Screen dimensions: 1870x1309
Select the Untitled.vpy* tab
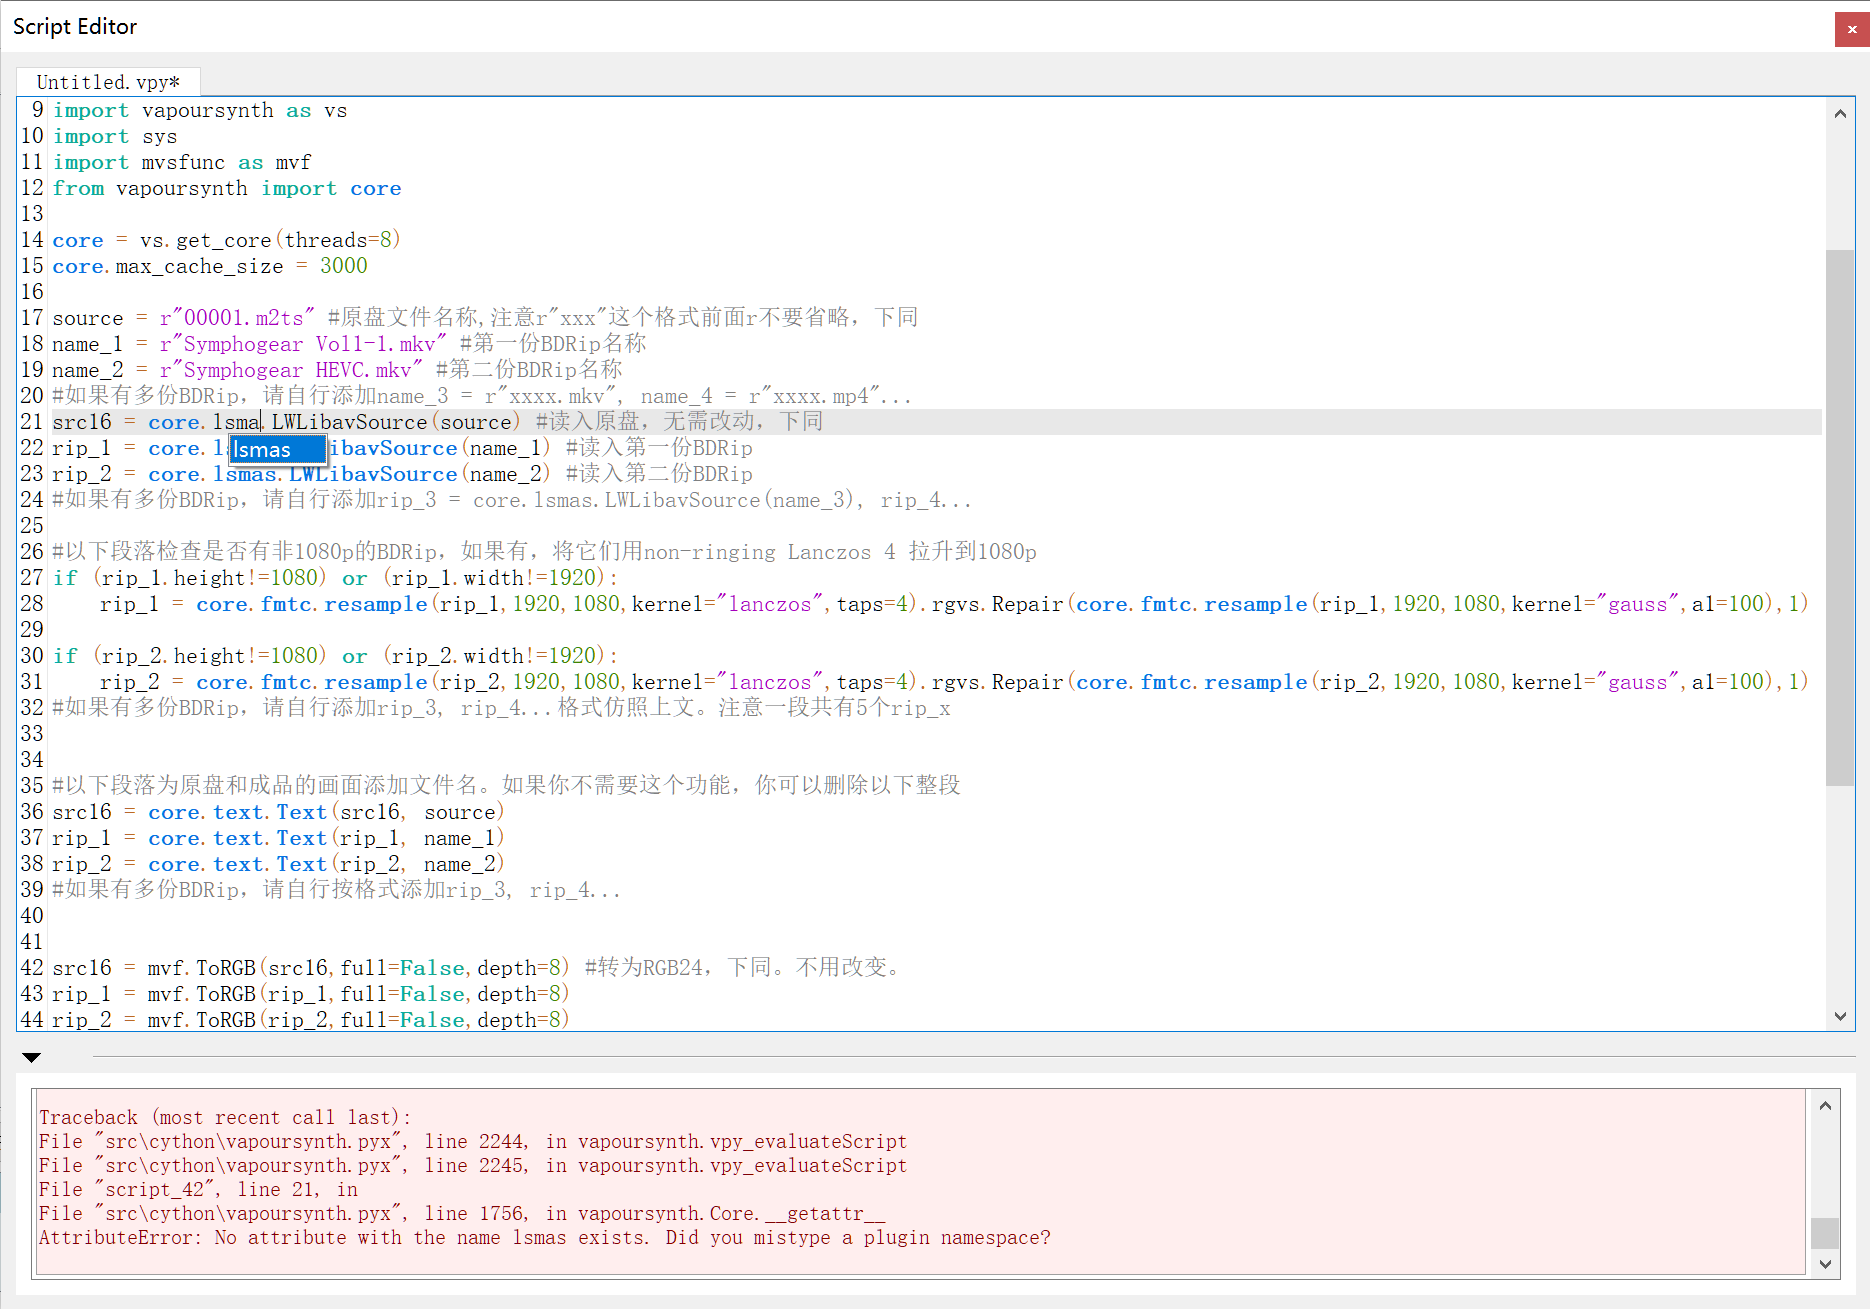pyautogui.click(x=108, y=82)
